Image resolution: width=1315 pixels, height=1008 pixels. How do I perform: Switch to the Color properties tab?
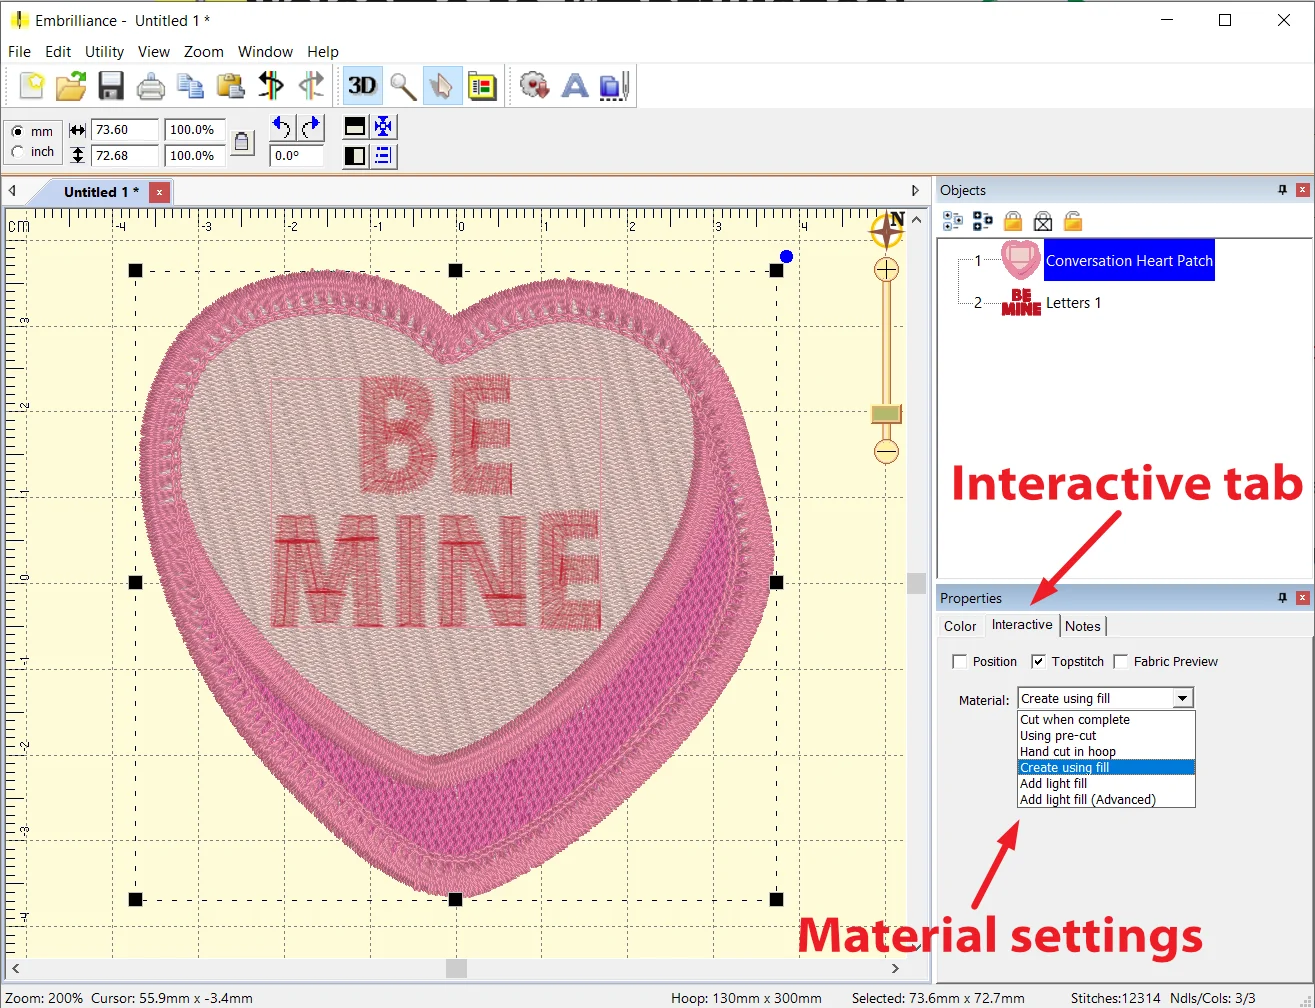coord(960,626)
